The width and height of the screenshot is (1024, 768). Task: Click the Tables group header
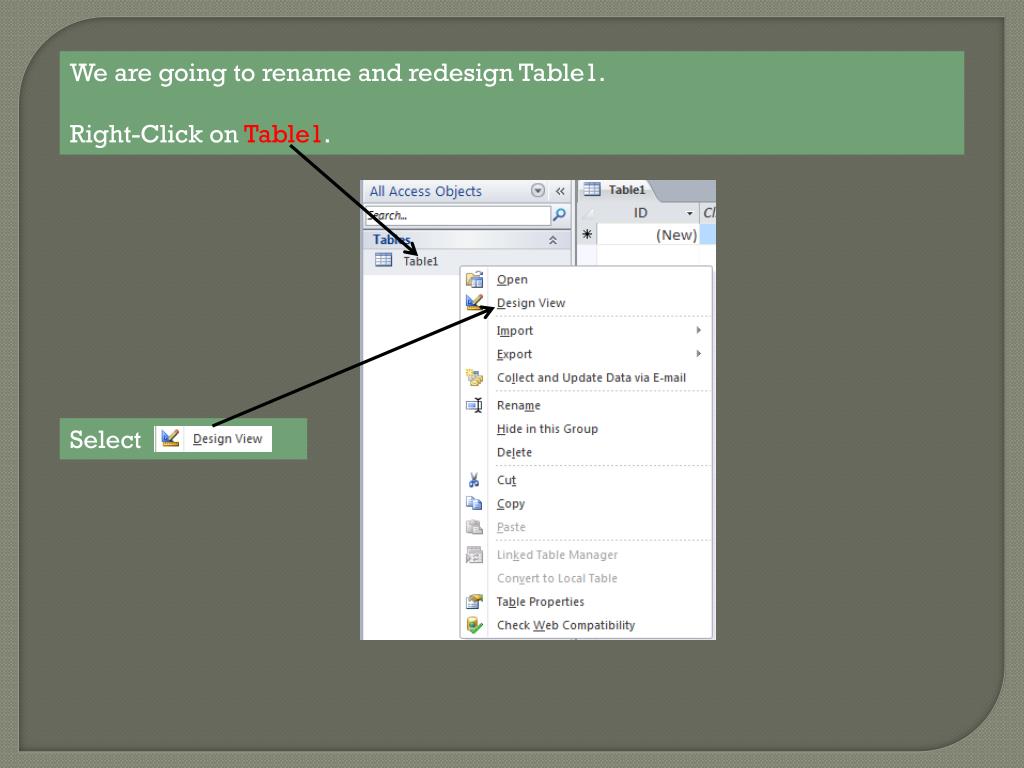pyautogui.click(x=467, y=240)
